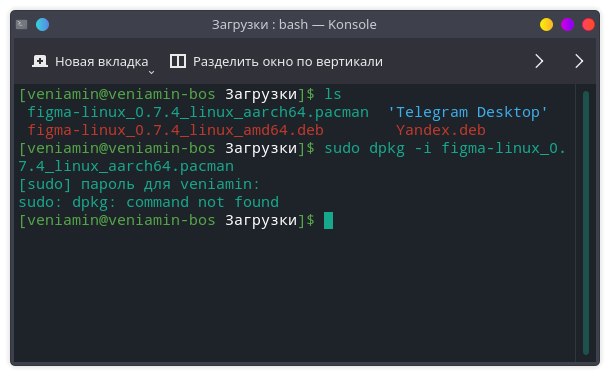Click the 'ls' command text
This screenshot has height=376, width=610.
333,94
